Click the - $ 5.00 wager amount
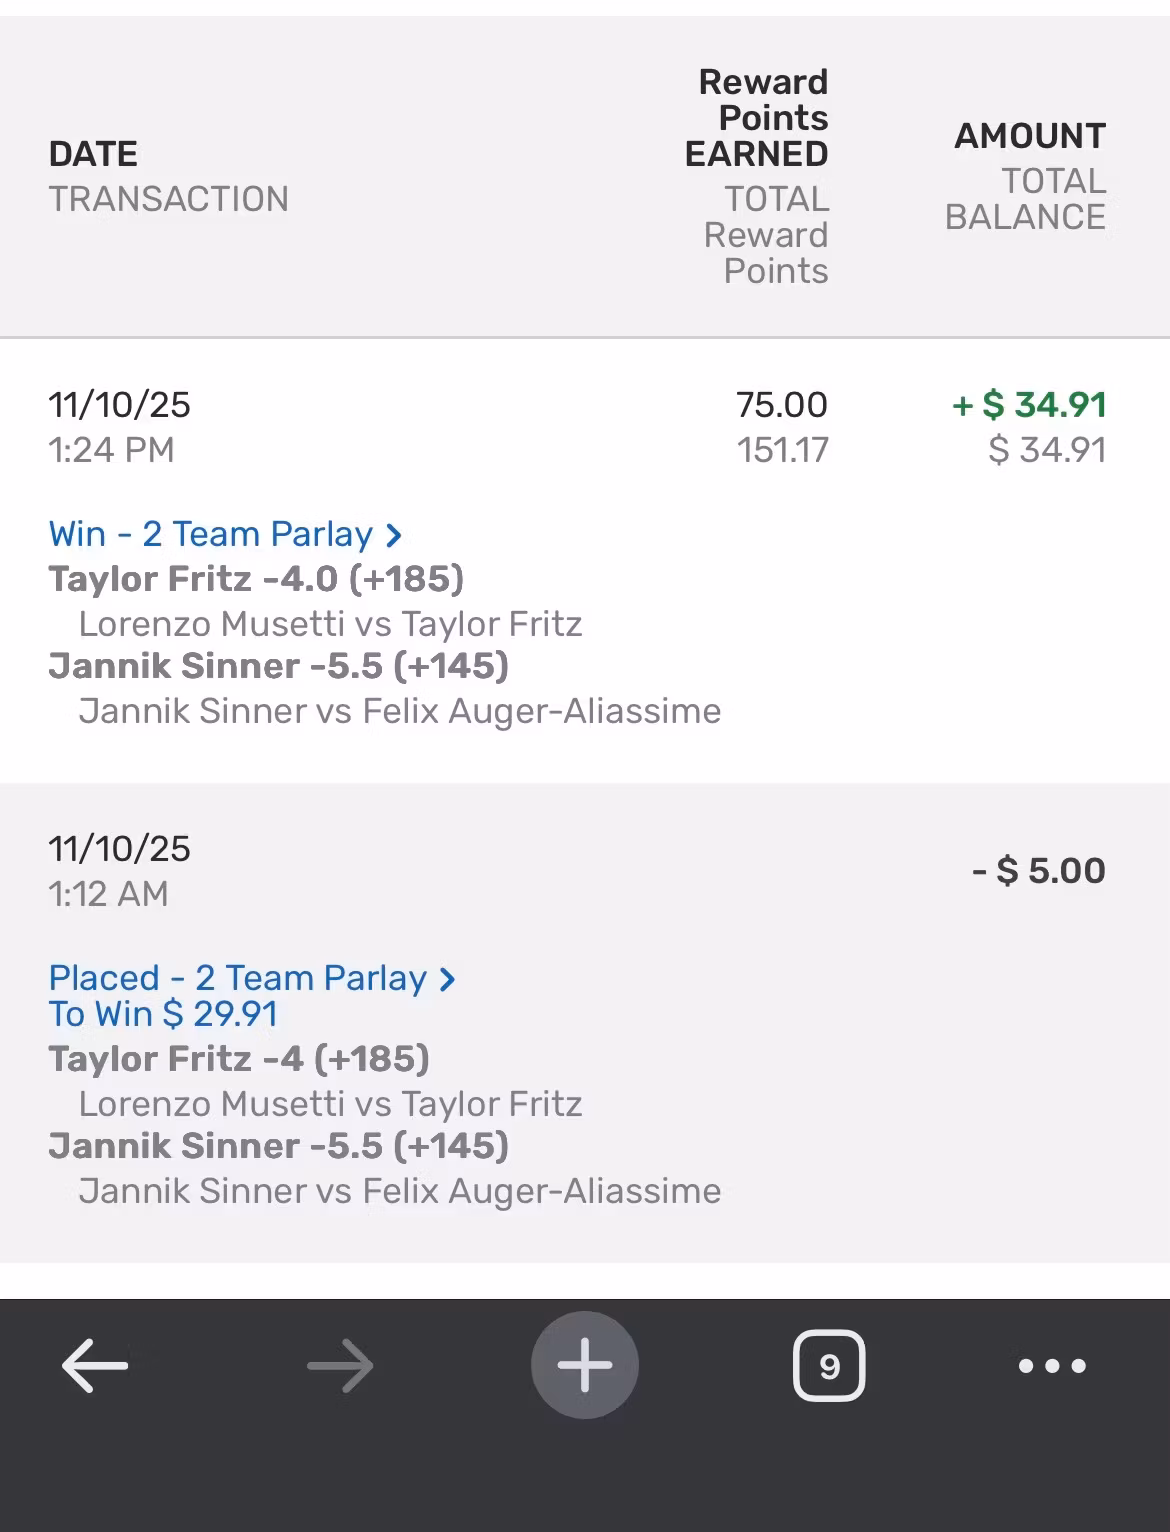Viewport: 1170px width, 1532px height. [1039, 871]
